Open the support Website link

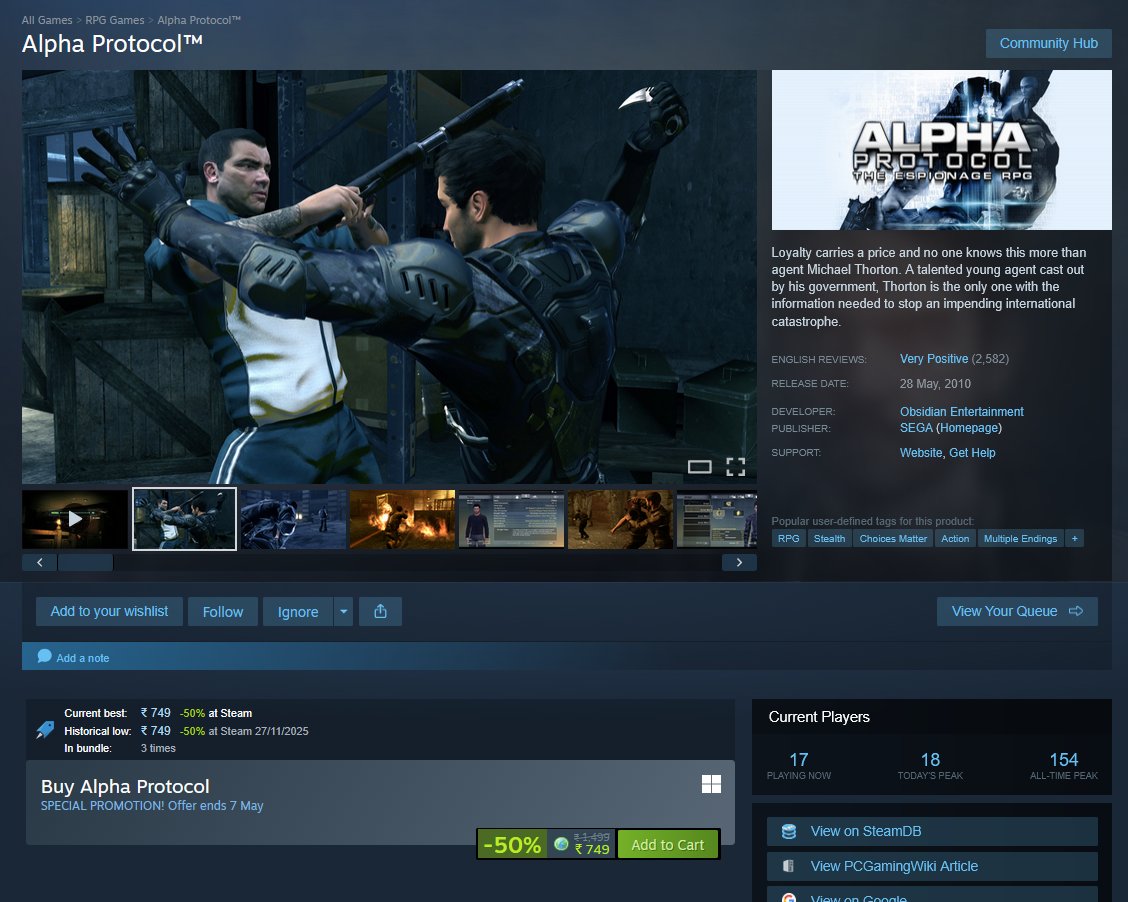[921, 452]
